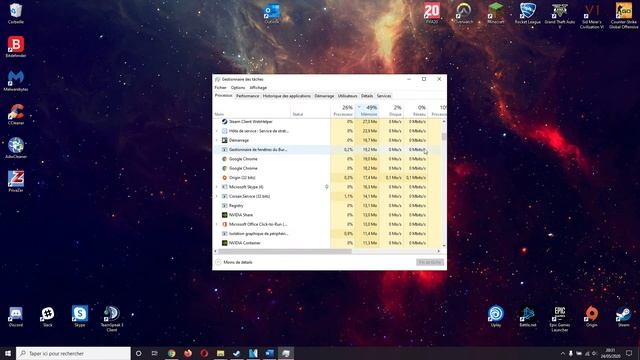
Task: Select the Steam Client WebHelper process
Action: pyautogui.click(x=327, y=122)
